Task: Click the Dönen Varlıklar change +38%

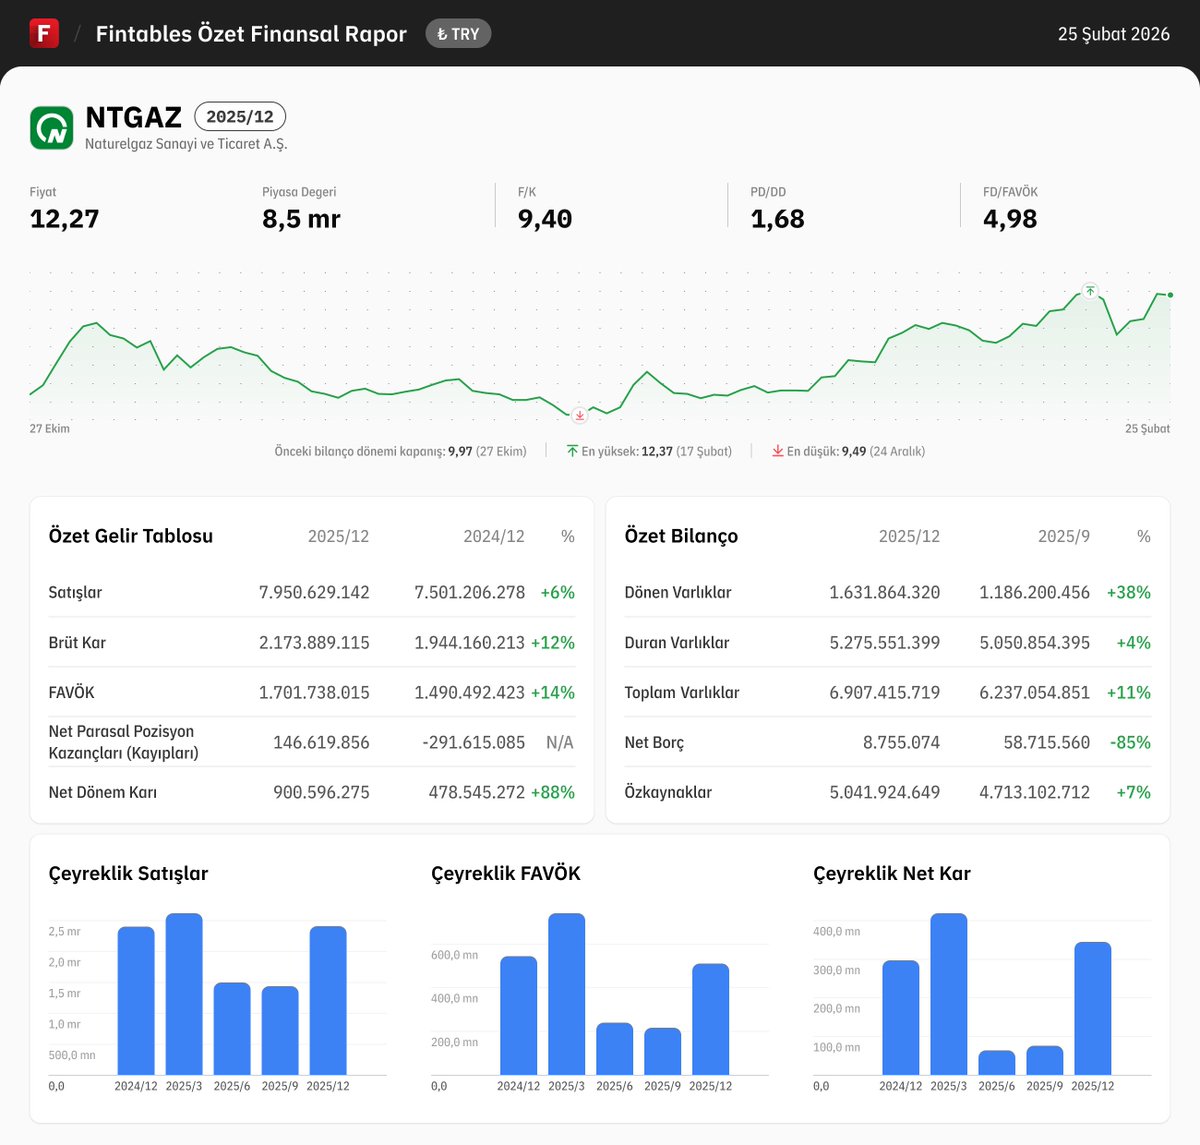Action: (x=1129, y=592)
